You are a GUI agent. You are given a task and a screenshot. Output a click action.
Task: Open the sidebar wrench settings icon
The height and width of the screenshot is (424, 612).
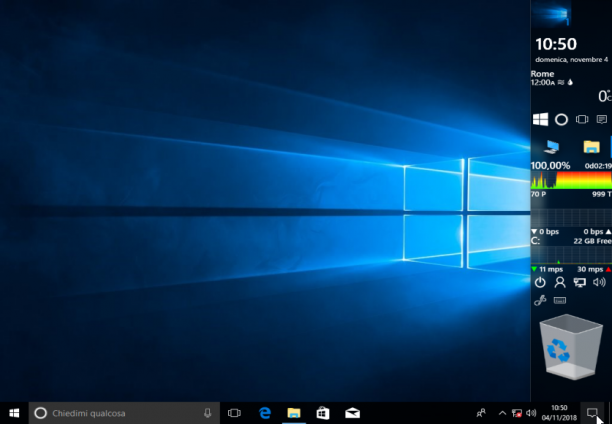pyautogui.click(x=540, y=301)
